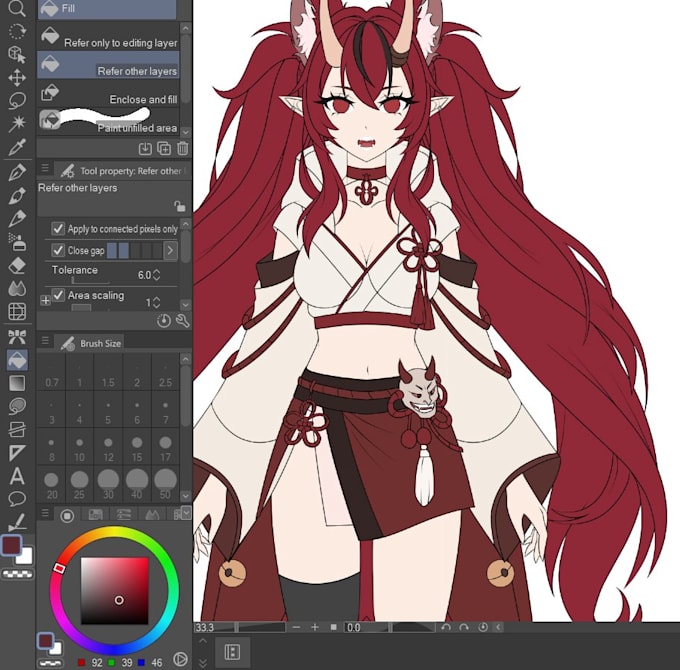The image size is (680, 670).
Task: Select transparent color swatch in toolbar
Action: (17, 575)
